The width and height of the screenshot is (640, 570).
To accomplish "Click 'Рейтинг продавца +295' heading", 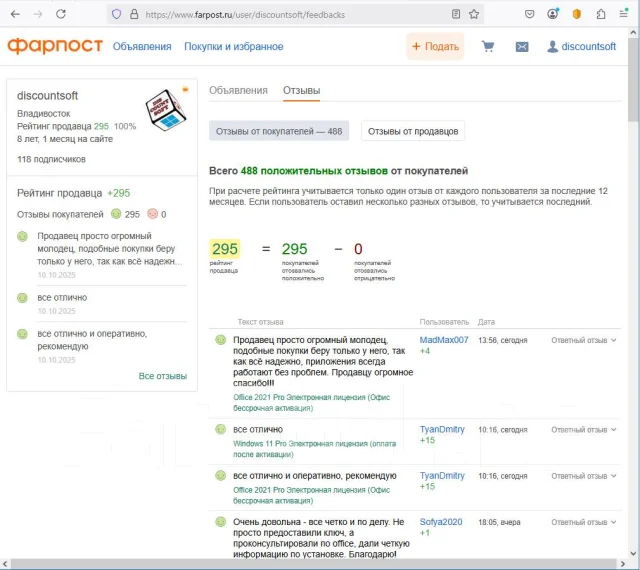I will tap(73, 193).
